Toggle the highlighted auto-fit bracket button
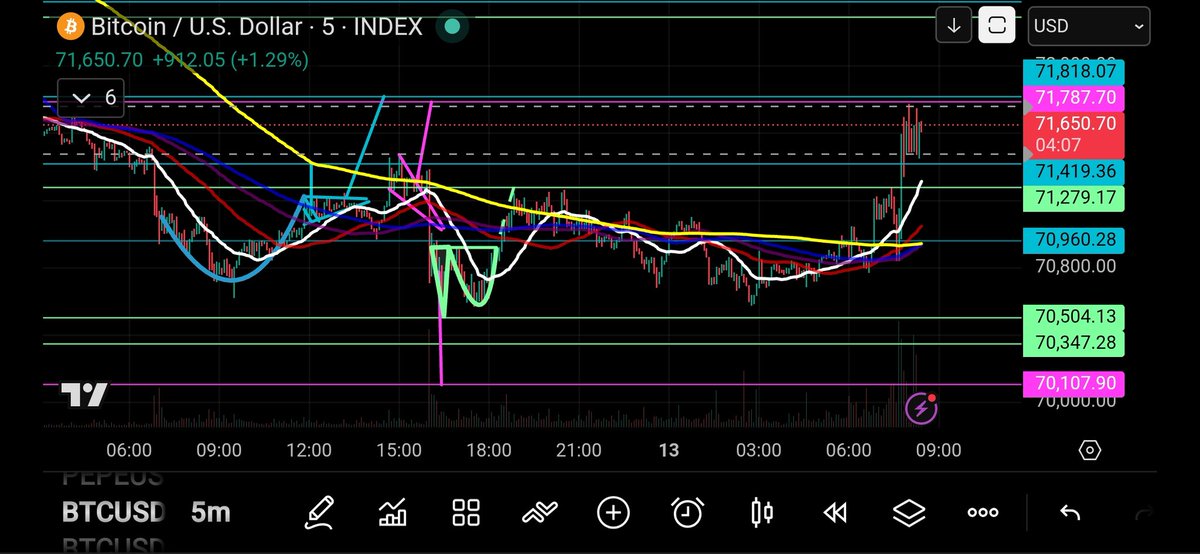1200x554 pixels. click(x=997, y=26)
